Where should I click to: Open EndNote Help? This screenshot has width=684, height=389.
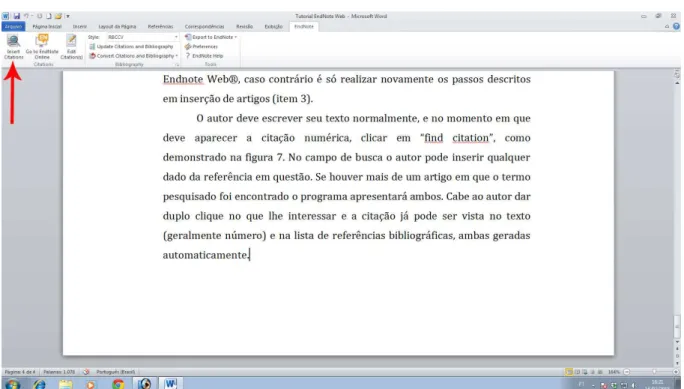(204, 56)
